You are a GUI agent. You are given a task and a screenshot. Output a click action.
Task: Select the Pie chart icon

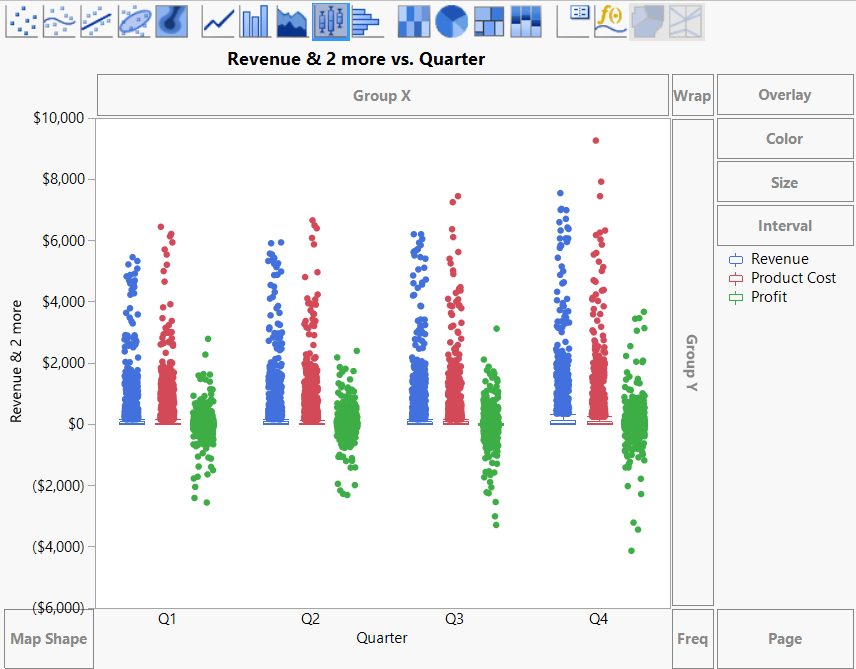[452, 21]
